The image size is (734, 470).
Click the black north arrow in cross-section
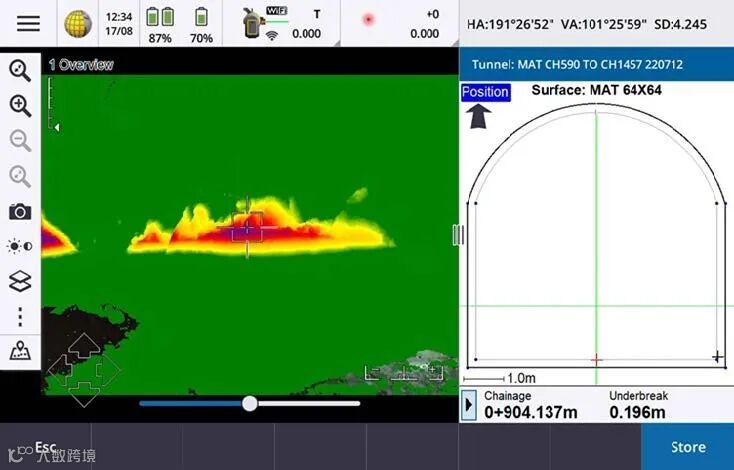tap(478, 116)
